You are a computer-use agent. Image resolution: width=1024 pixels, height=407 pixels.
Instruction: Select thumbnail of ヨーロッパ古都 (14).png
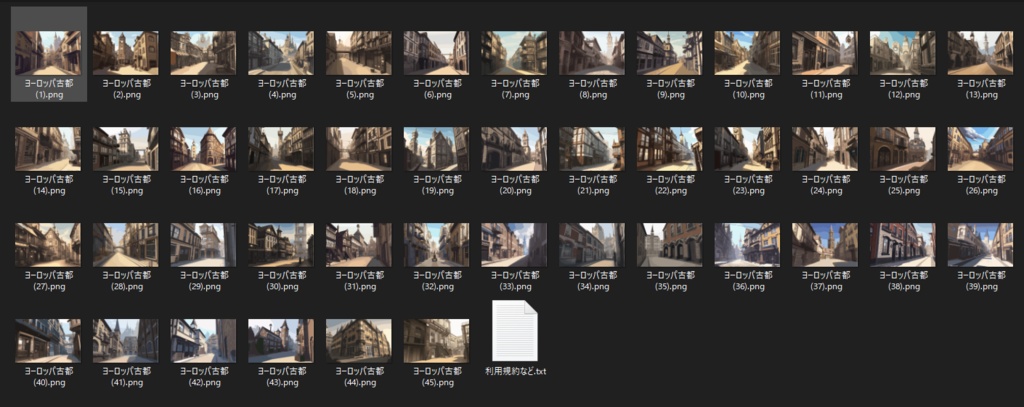pyautogui.click(x=48, y=149)
